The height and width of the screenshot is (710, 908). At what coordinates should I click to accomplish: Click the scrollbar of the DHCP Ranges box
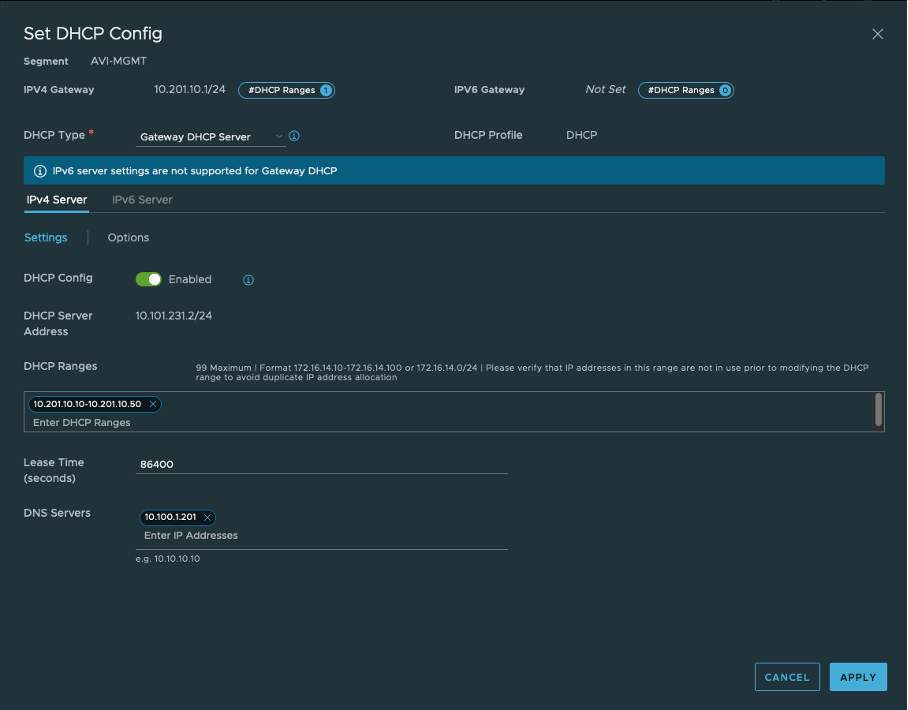[x=879, y=411]
